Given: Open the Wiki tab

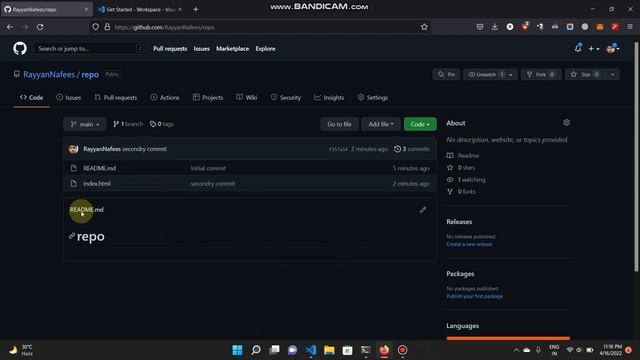Looking at the screenshot, I should click(247, 98).
